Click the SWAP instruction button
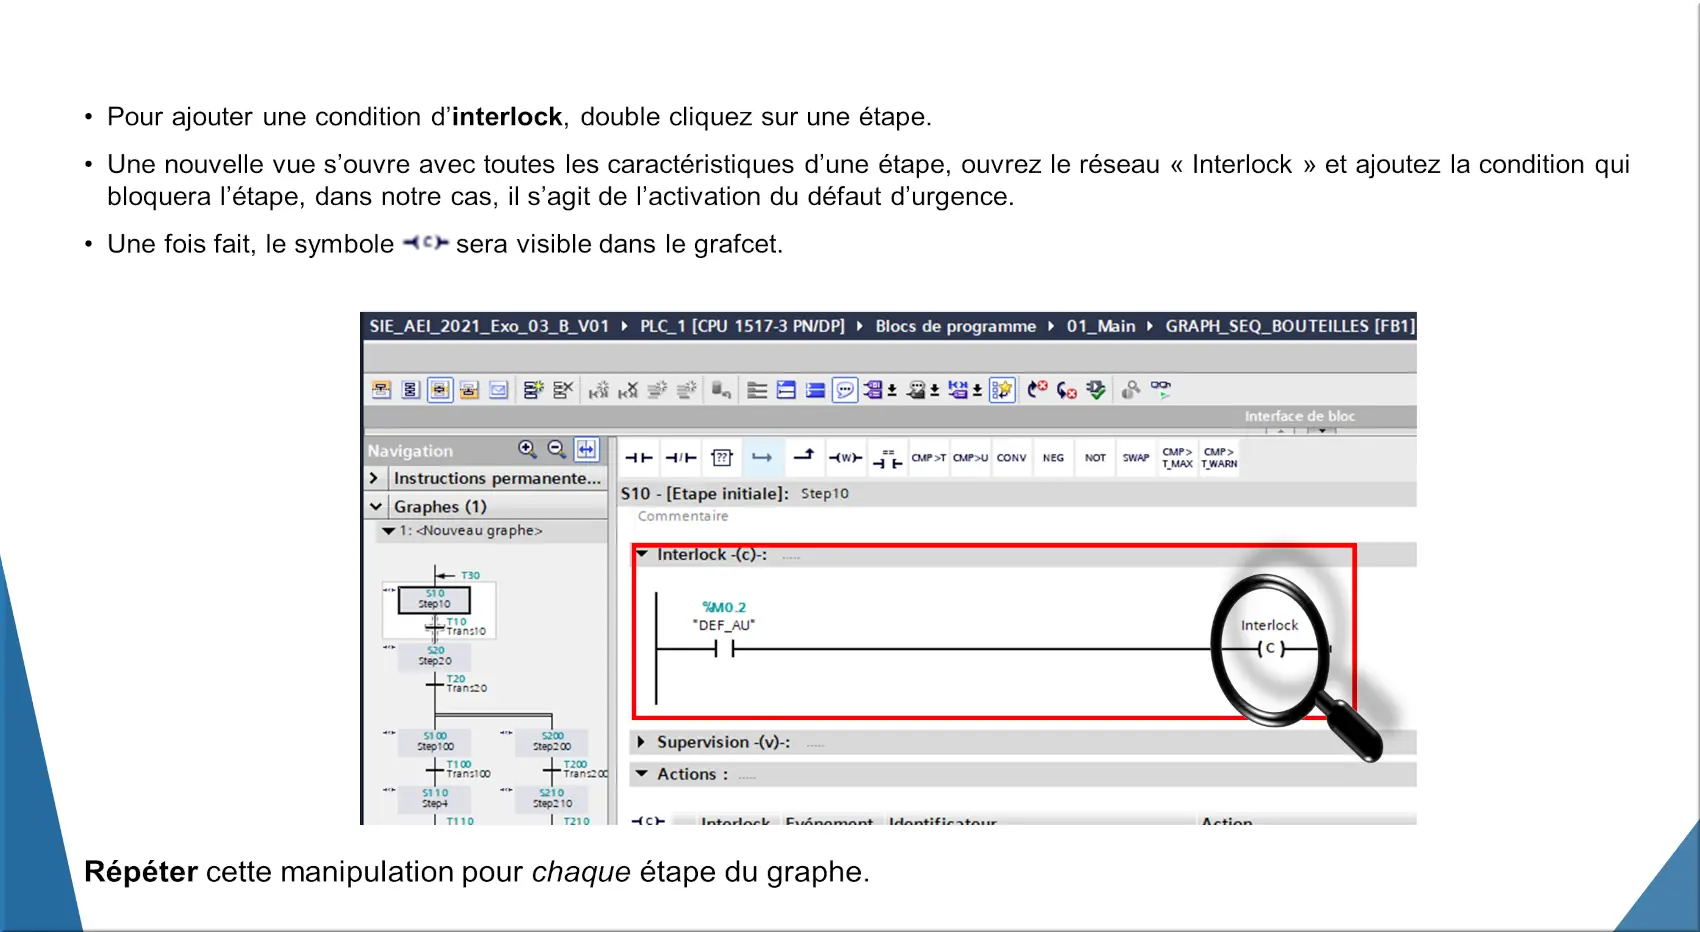 (1136, 458)
